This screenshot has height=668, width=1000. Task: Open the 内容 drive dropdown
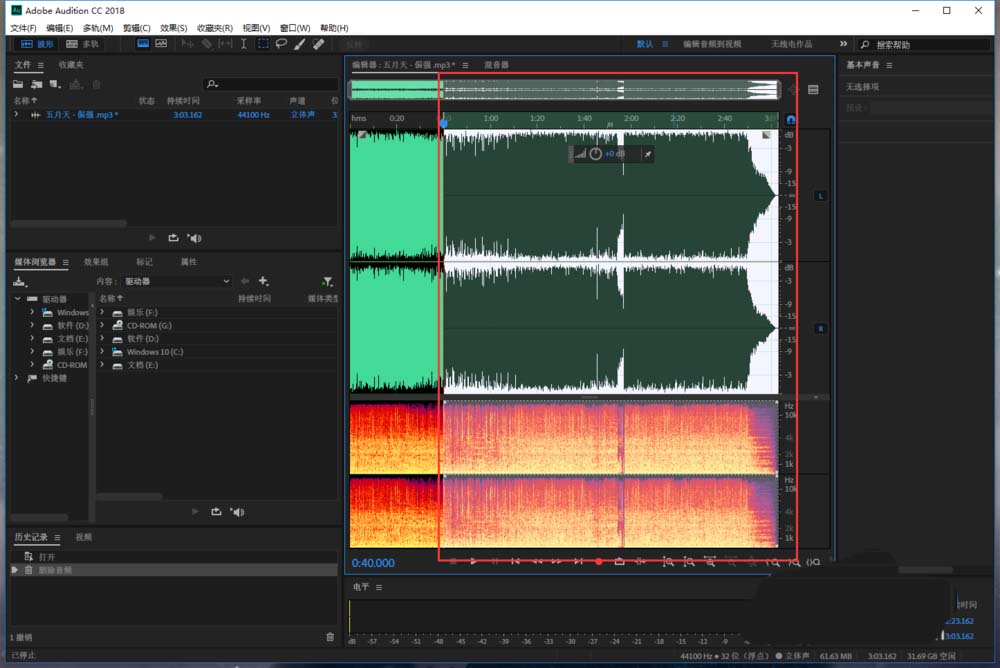click(177, 282)
